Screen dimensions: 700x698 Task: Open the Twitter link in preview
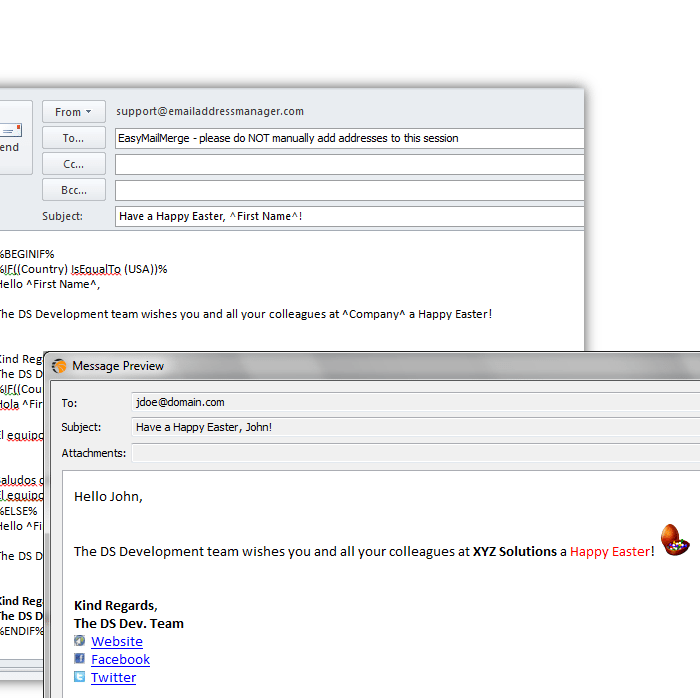(113, 677)
